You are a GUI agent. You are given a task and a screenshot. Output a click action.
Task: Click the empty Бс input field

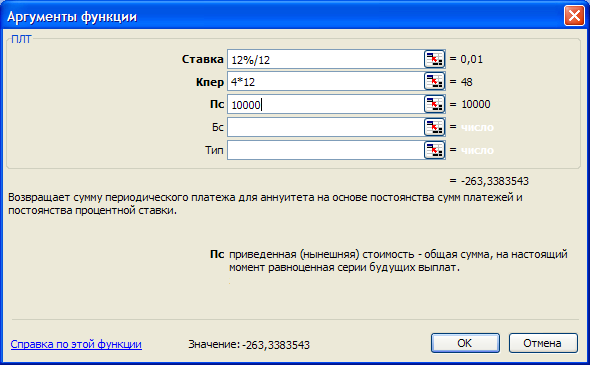point(325,127)
